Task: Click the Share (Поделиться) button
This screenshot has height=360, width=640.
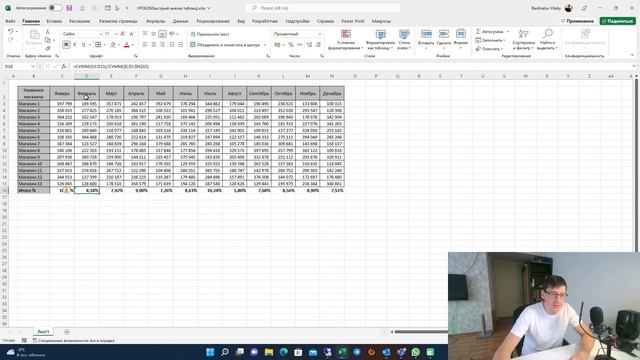Action: pyautogui.click(x=618, y=21)
